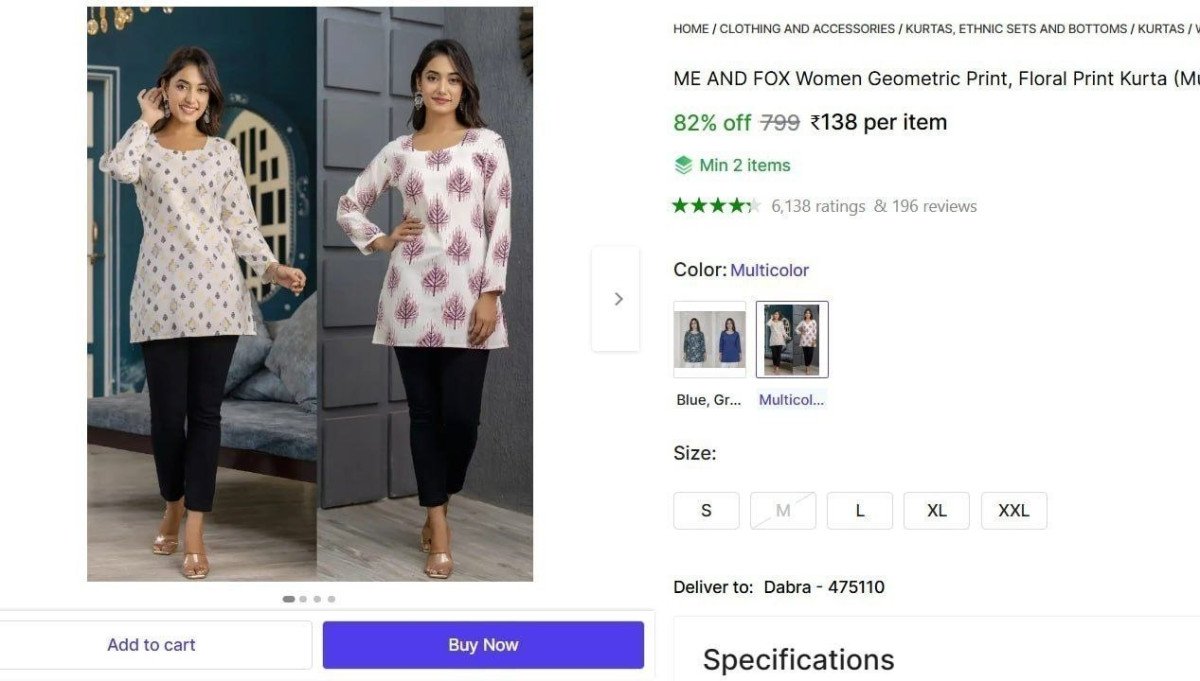This screenshot has width=1200, height=681.
Task: Click Add to cart
Action: [x=151, y=644]
